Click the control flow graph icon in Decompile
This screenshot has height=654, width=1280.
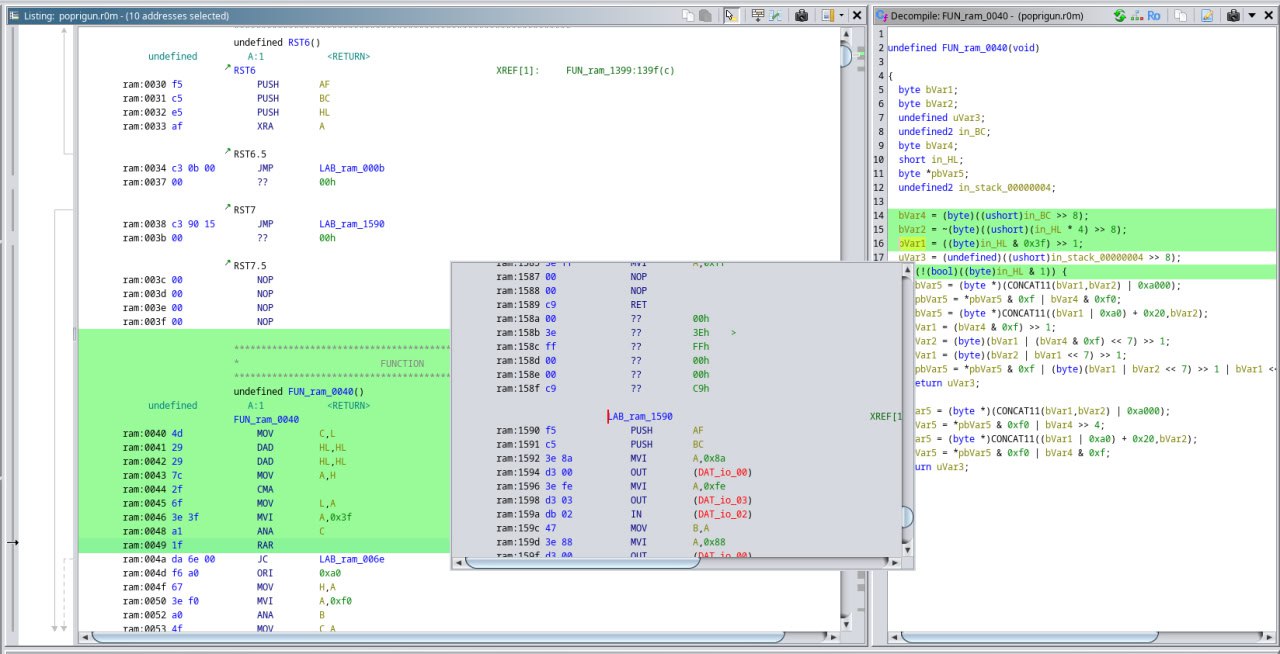click(1137, 16)
